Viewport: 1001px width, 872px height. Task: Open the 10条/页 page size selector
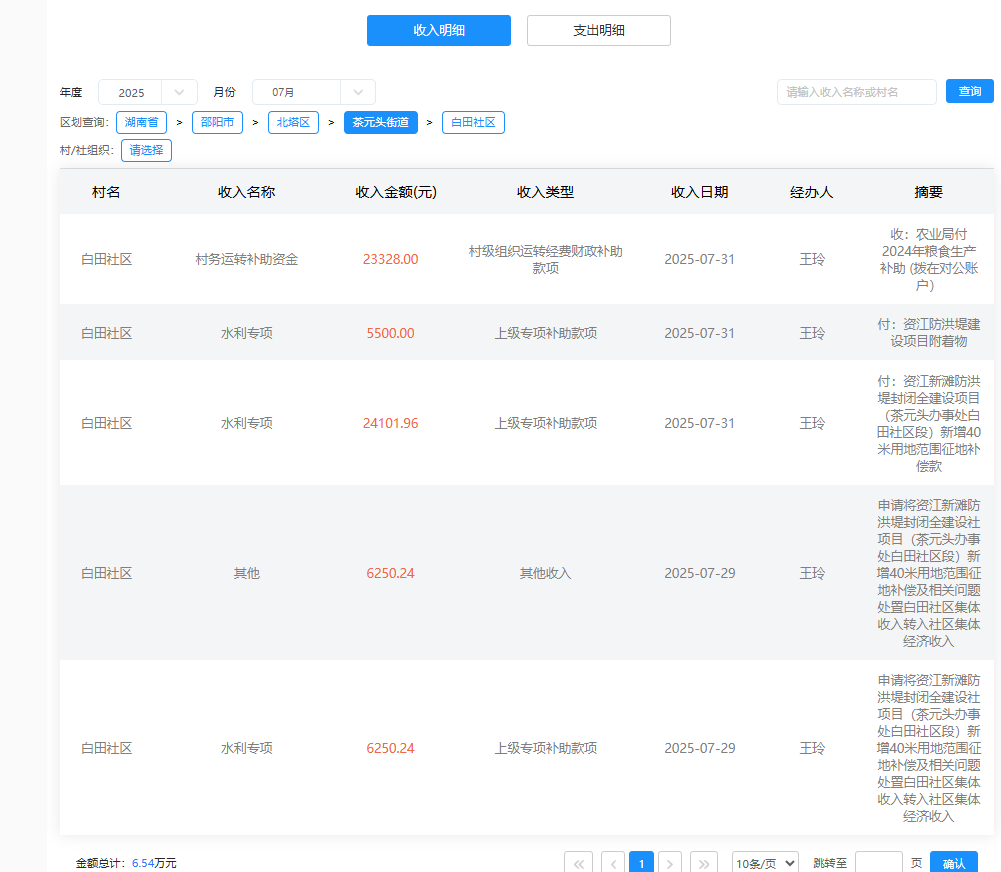(x=765, y=863)
